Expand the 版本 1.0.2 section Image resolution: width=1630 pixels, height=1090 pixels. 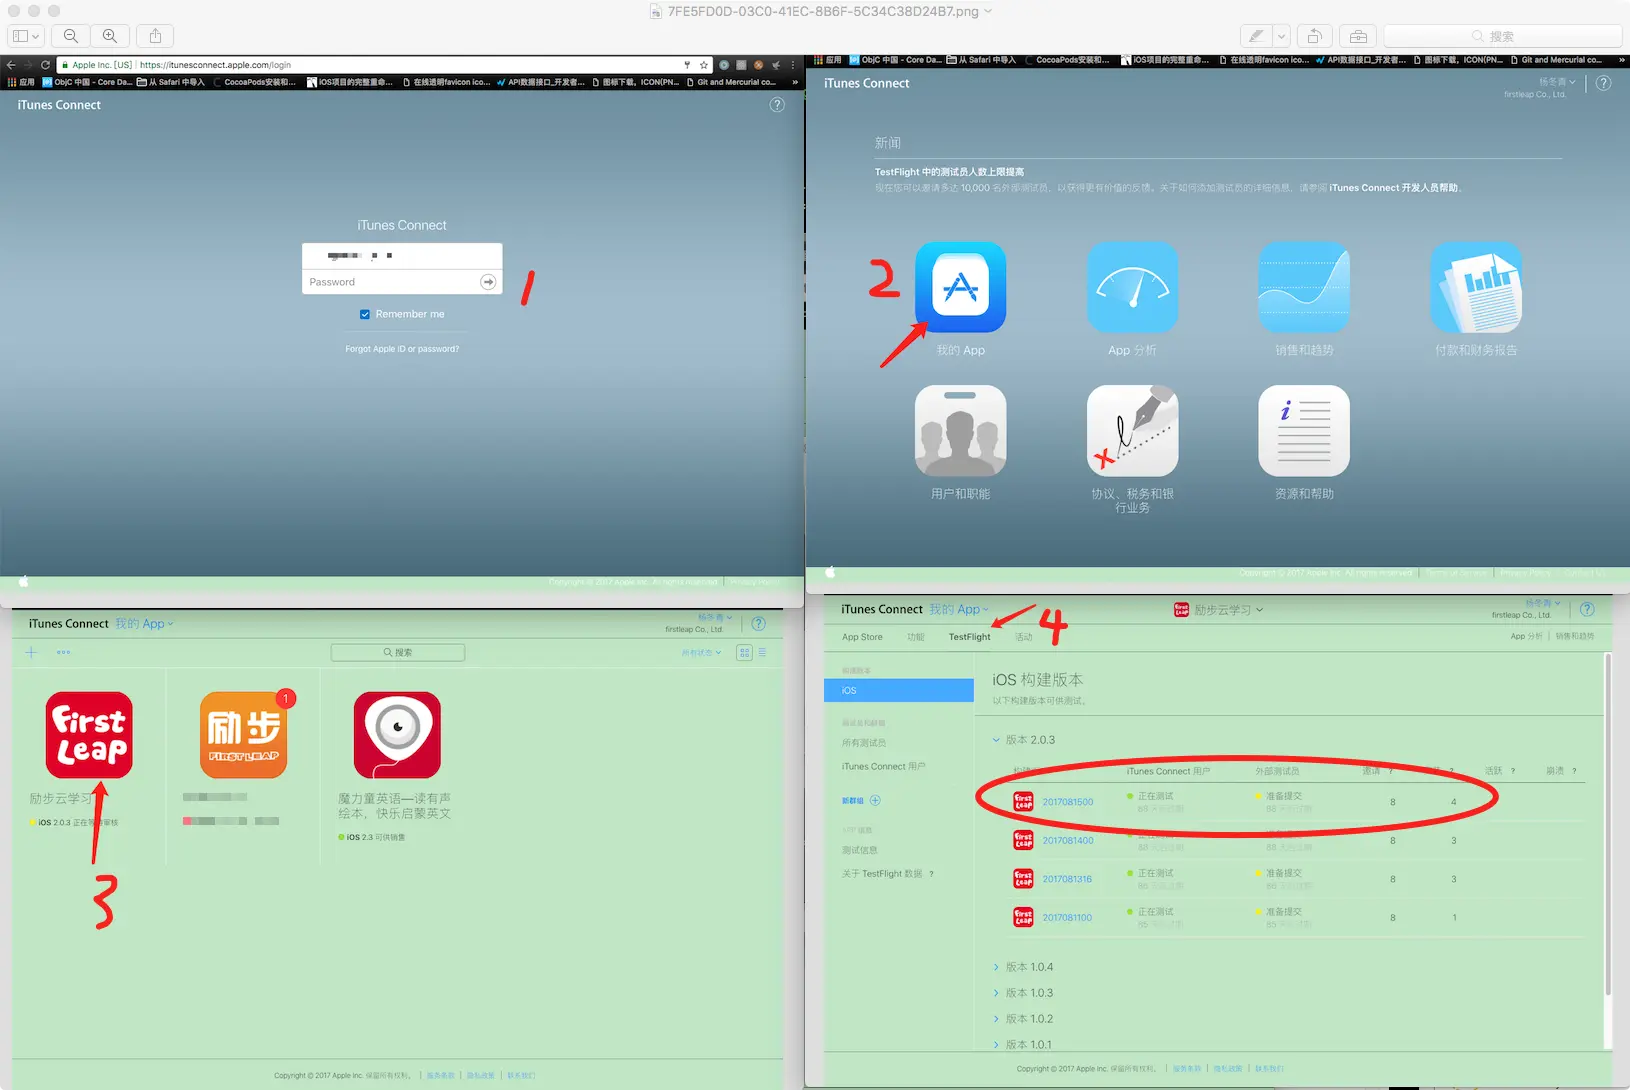[996, 1019]
